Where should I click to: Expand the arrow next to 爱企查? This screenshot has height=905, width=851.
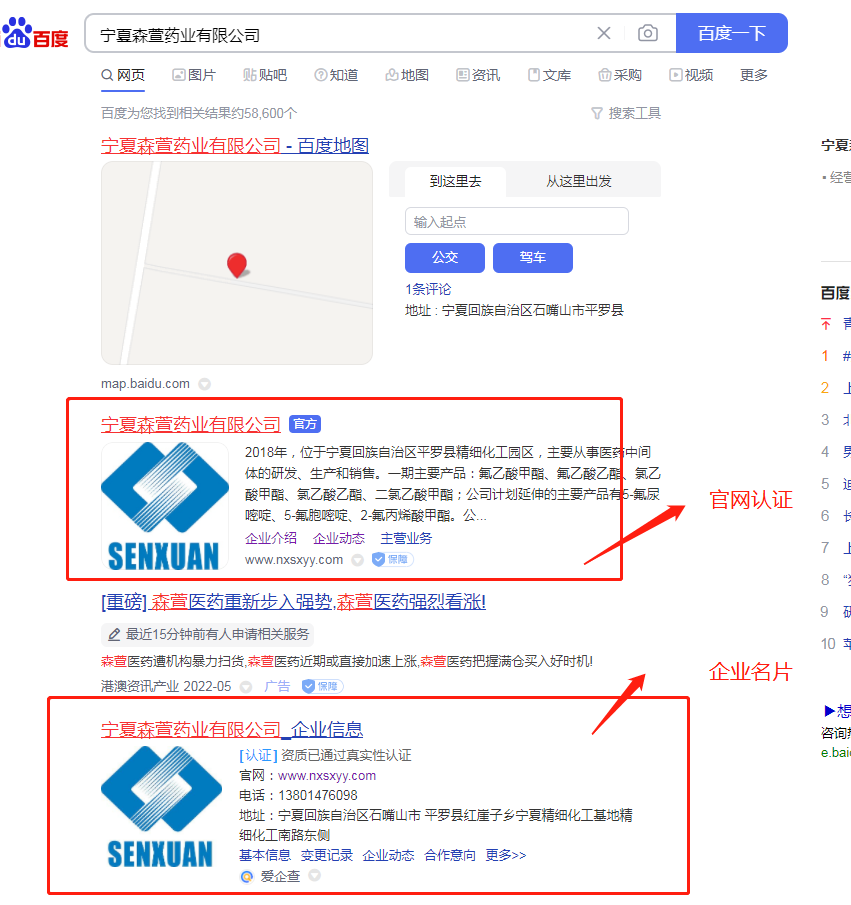point(315,876)
